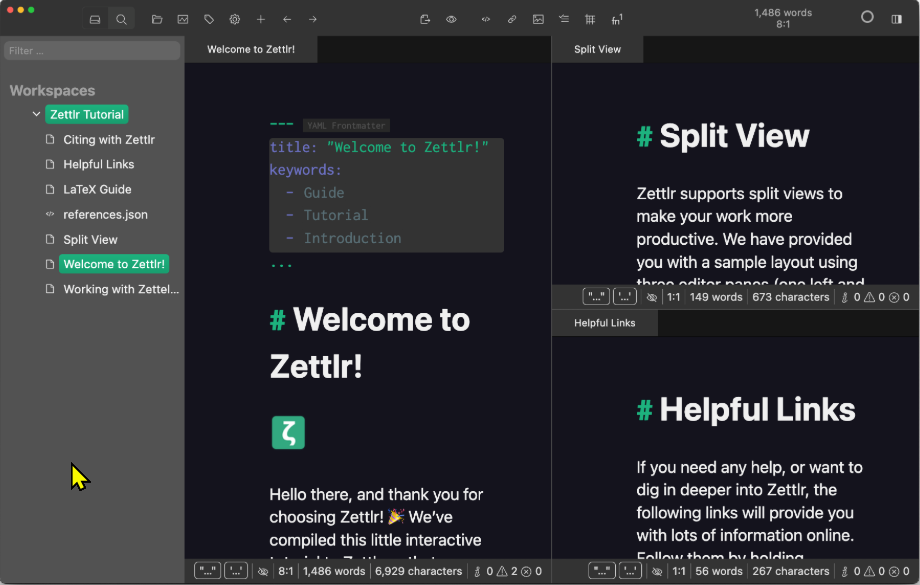This screenshot has height=585, width=920.
Task: Open global search with magnifier icon
Action: [121, 19]
